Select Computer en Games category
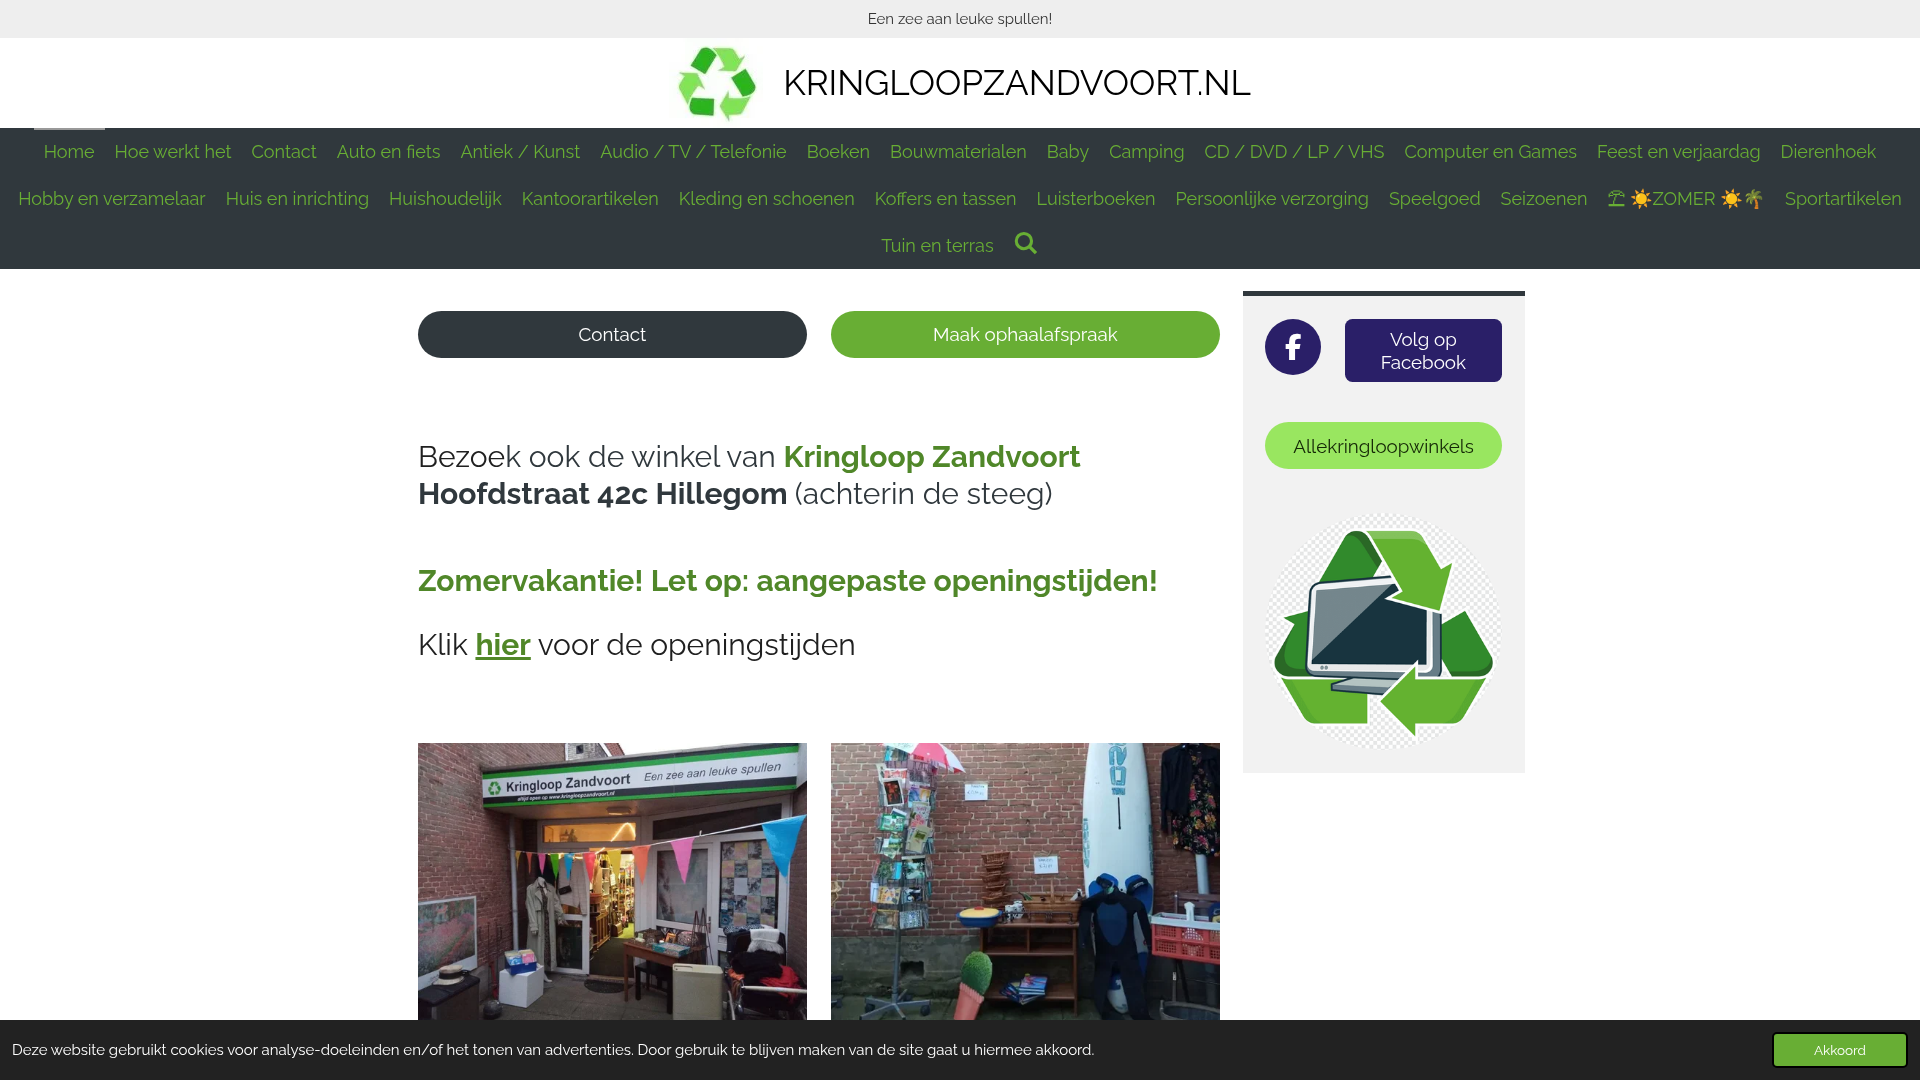This screenshot has width=1920, height=1080. (x=1490, y=152)
